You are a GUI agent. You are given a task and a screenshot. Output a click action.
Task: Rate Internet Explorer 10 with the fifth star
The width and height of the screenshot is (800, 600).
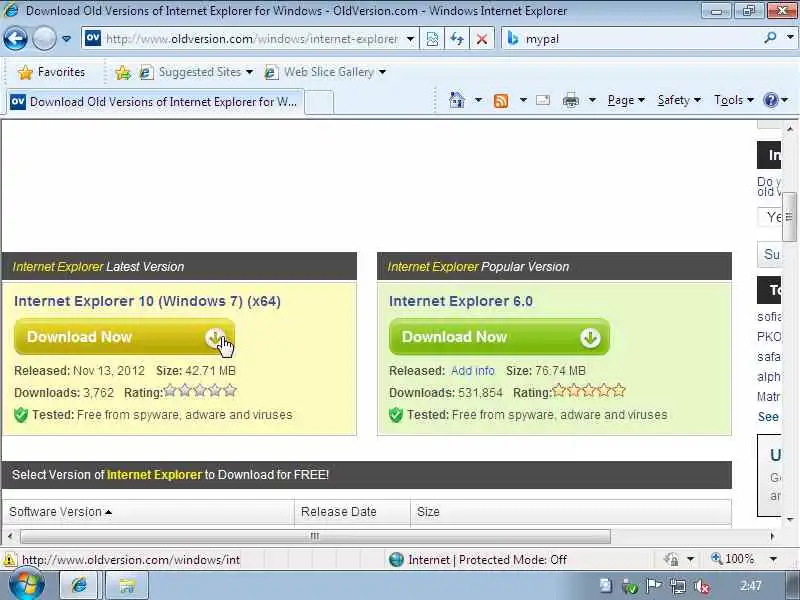[230, 391]
